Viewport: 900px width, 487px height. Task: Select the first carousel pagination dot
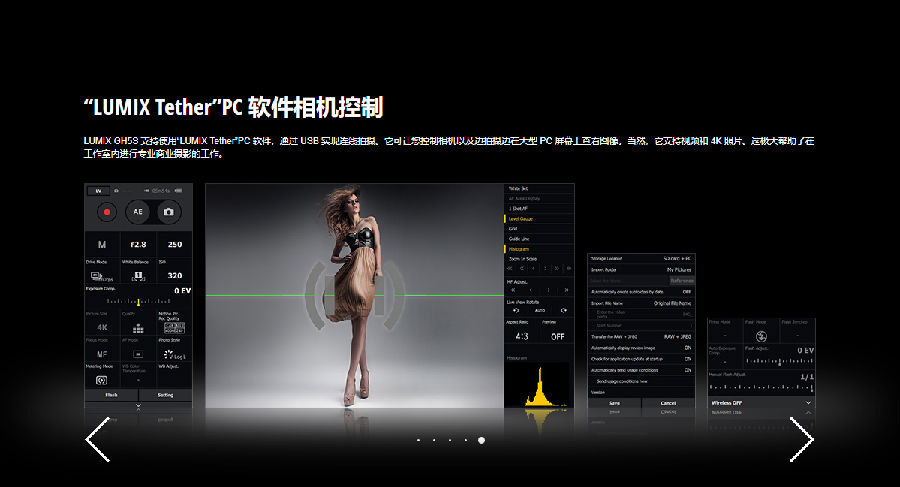[x=418, y=440]
